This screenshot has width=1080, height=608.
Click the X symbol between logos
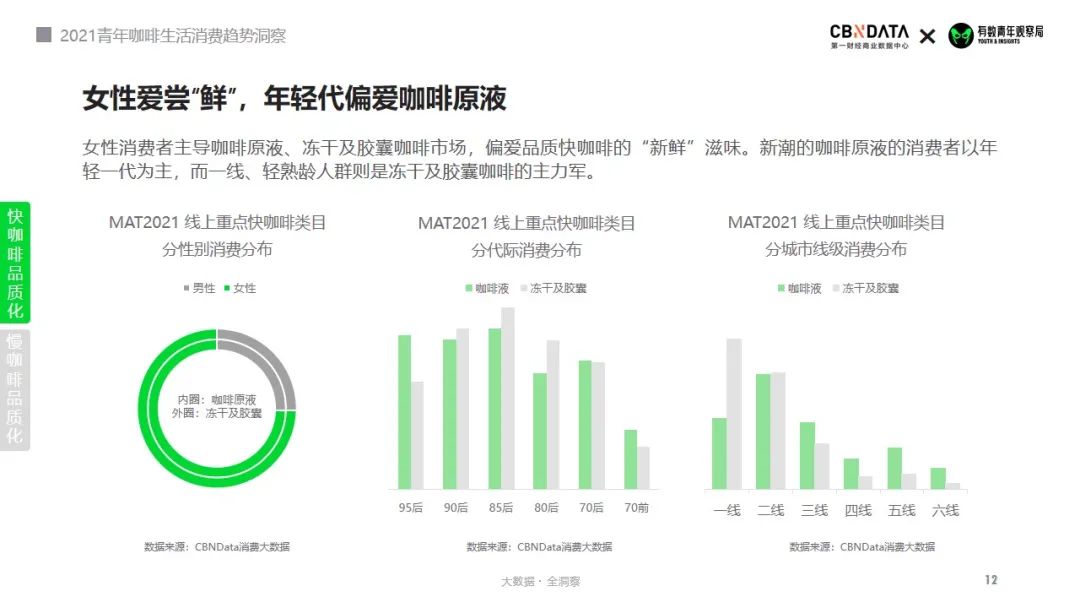pyautogui.click(x=928, y=36)
